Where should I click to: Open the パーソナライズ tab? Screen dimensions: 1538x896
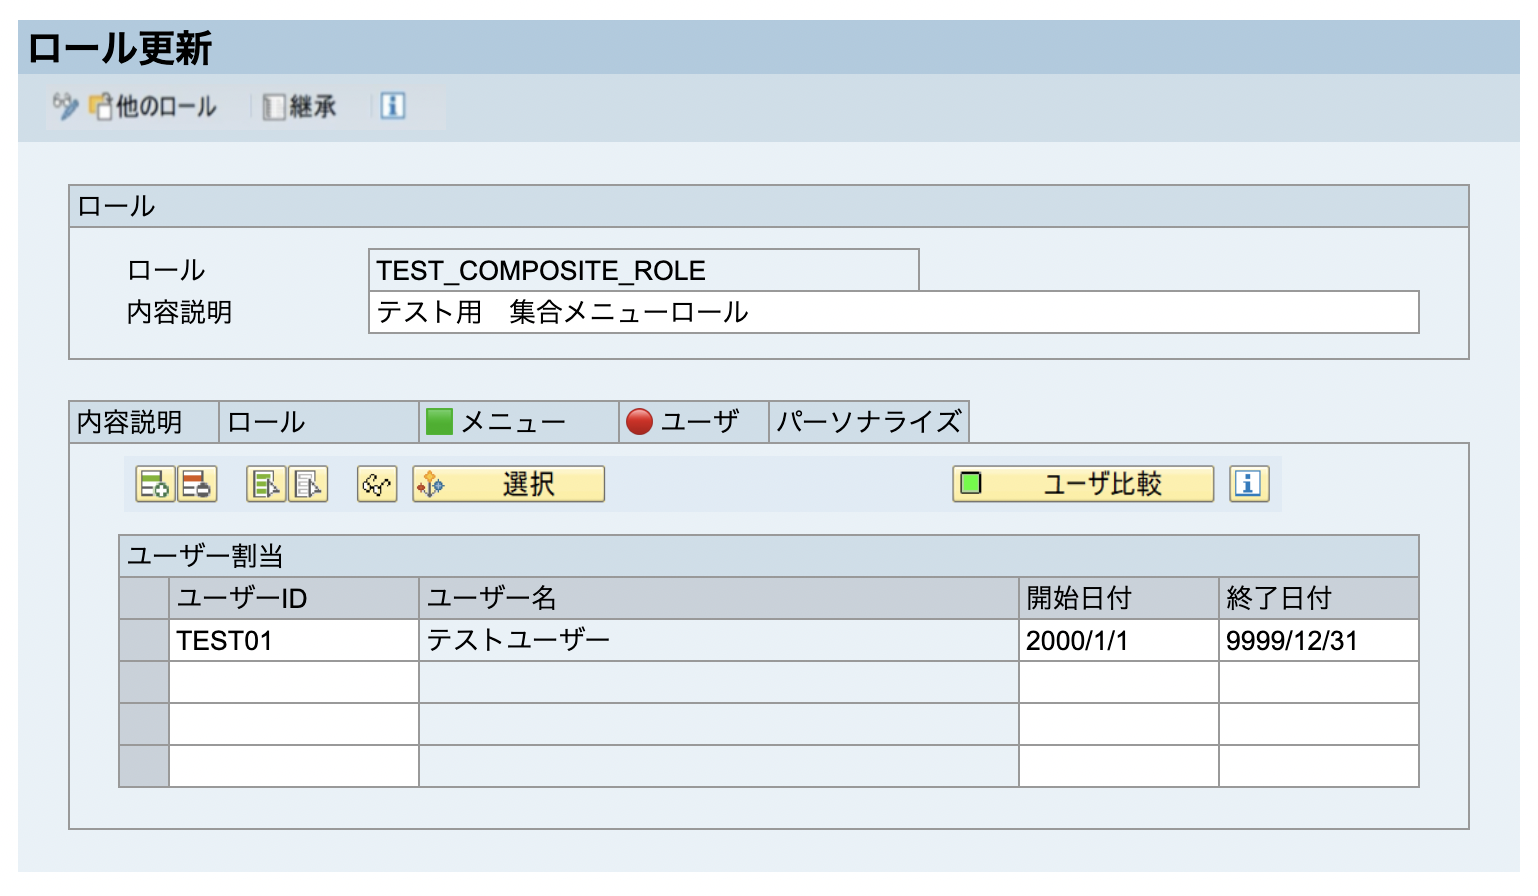pos(870,421)
